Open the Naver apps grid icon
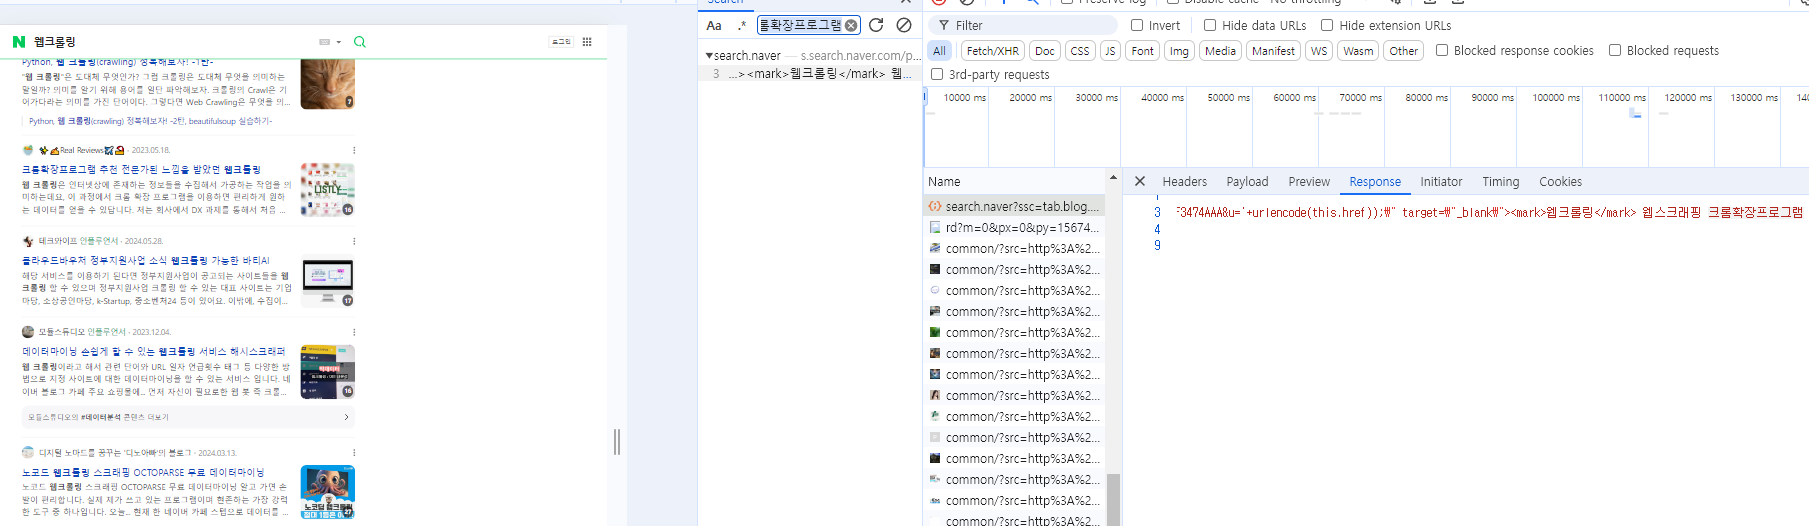Image resolution: width=1809 pixels, height=526 pixels. (x=587, y=42)
